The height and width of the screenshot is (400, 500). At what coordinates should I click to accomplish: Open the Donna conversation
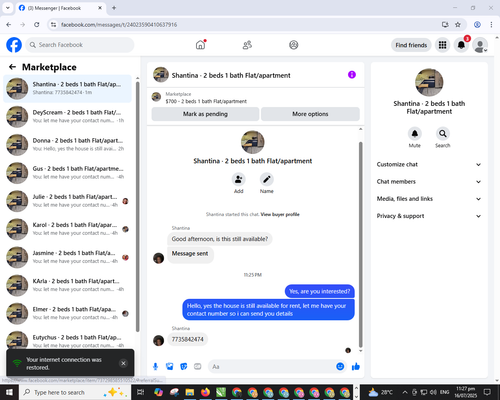67,145
